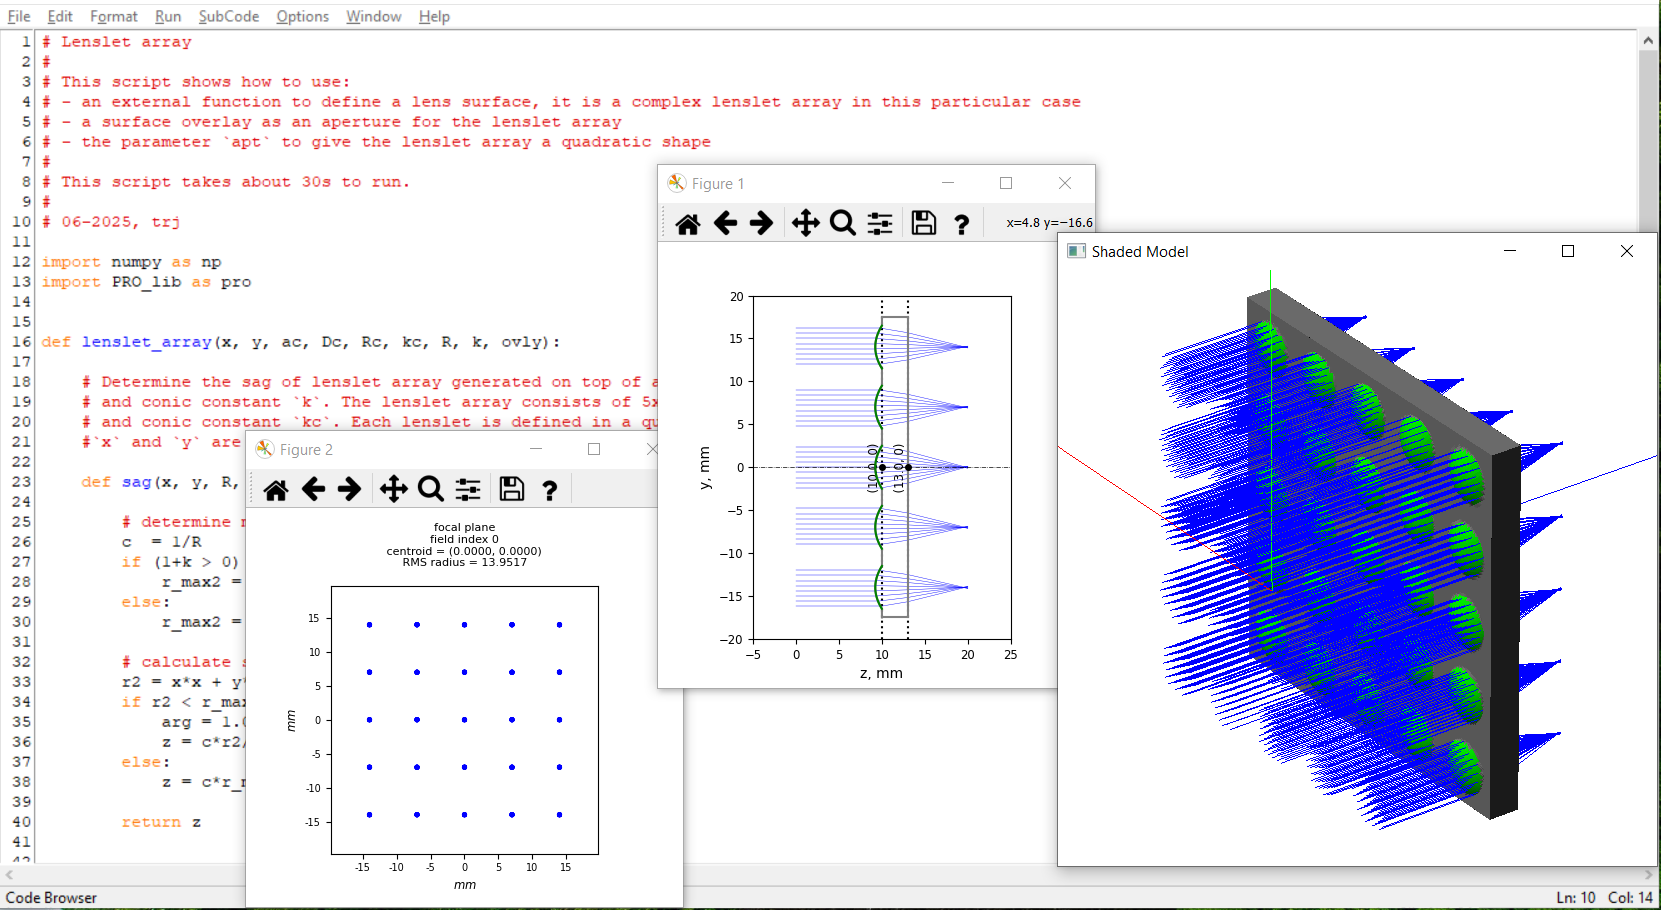Open the File menu
Screen dimensions: 1661x910
[19, 16]
